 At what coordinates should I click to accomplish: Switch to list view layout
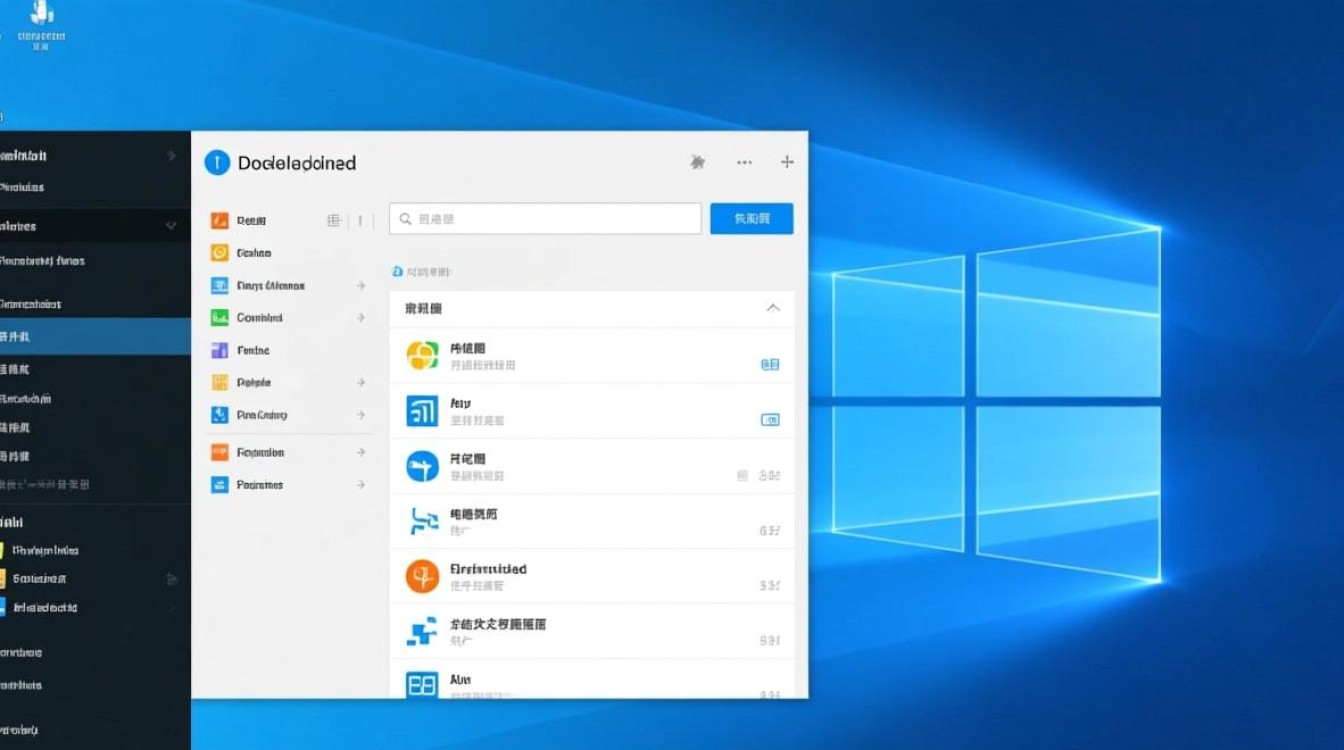click(360, 219)
